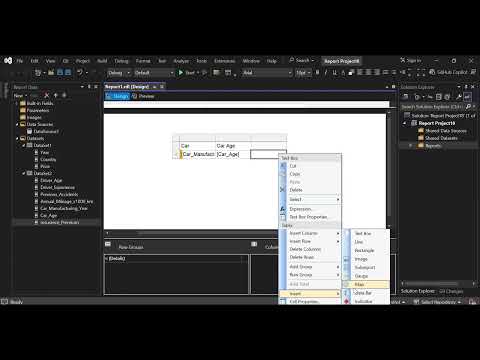The width and height of the screenshot is (480, 360).
Task: Click the Solution Explorer properties wrench icon
Action: tap(459, 97)
